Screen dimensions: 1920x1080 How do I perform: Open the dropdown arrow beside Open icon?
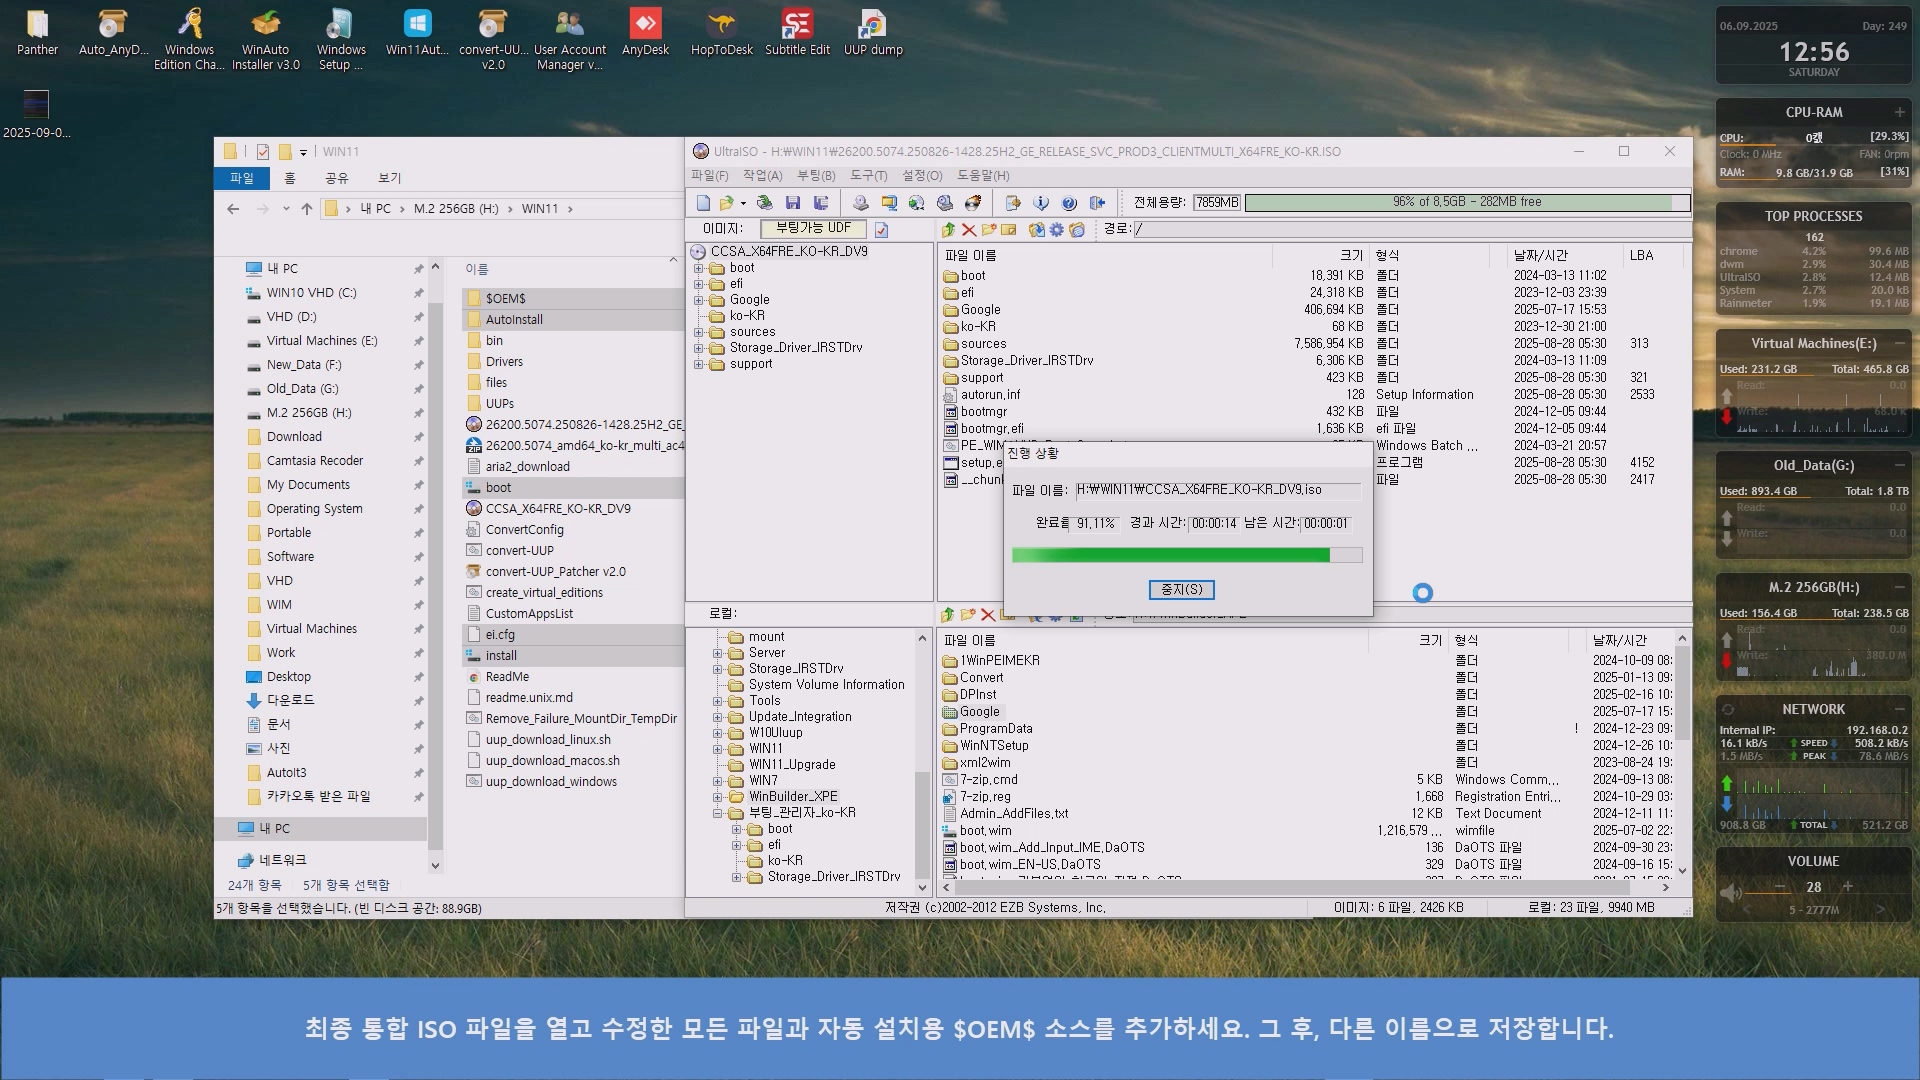tap(743, 203)
